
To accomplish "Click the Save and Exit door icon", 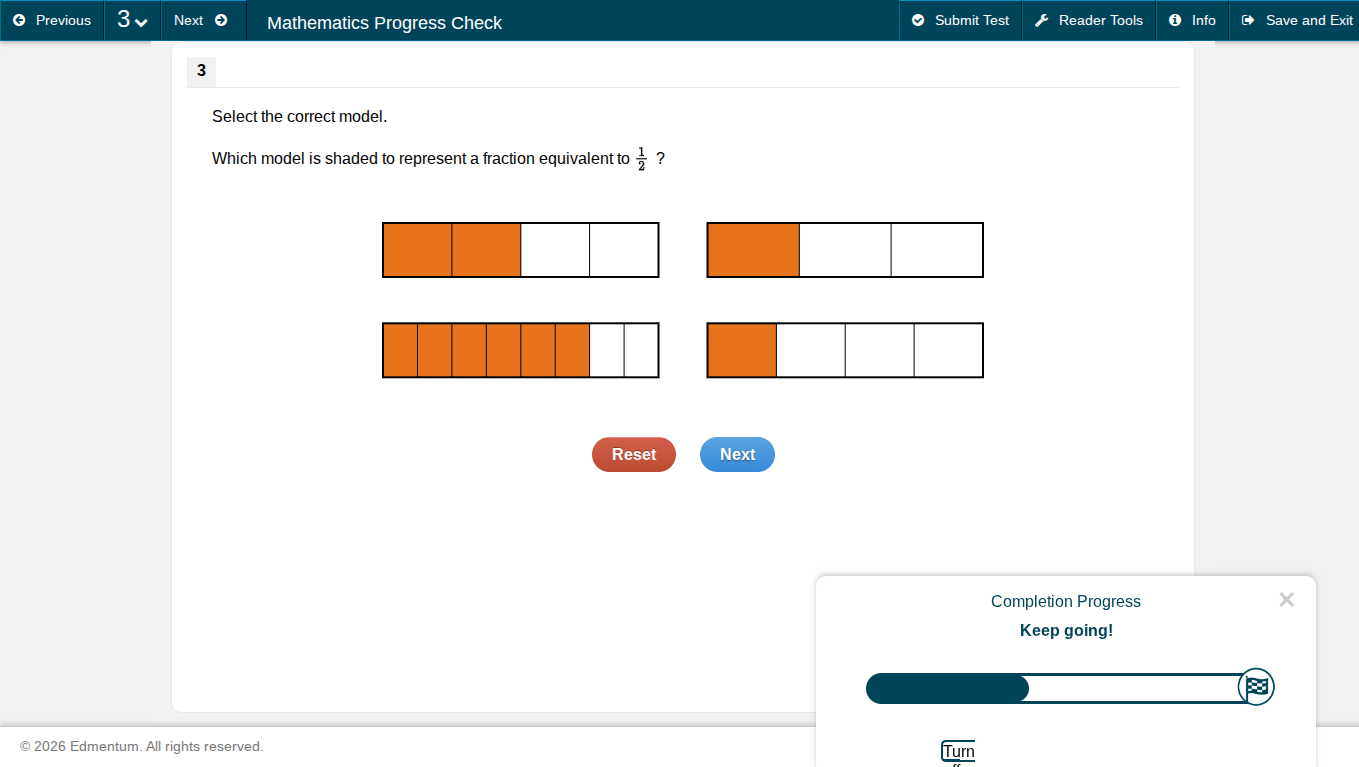I will point(1247,20).
